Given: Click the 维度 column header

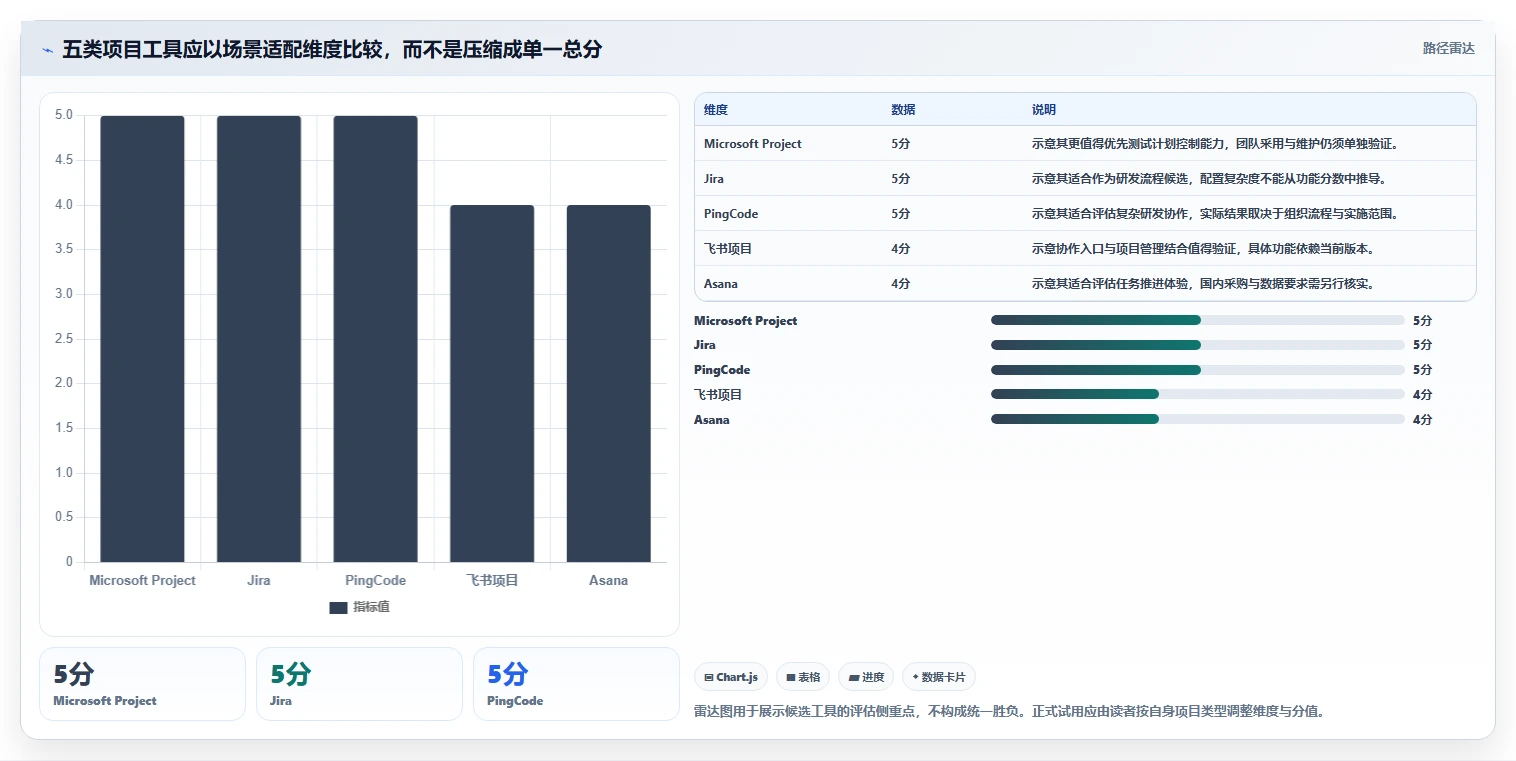Looking at the screenshot, I should click(x=716, y=110).
